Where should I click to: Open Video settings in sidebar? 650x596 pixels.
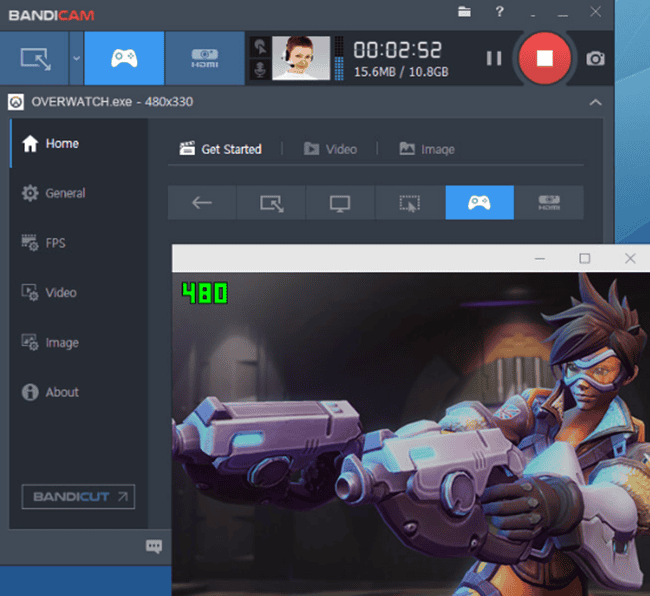pos(49,293)
